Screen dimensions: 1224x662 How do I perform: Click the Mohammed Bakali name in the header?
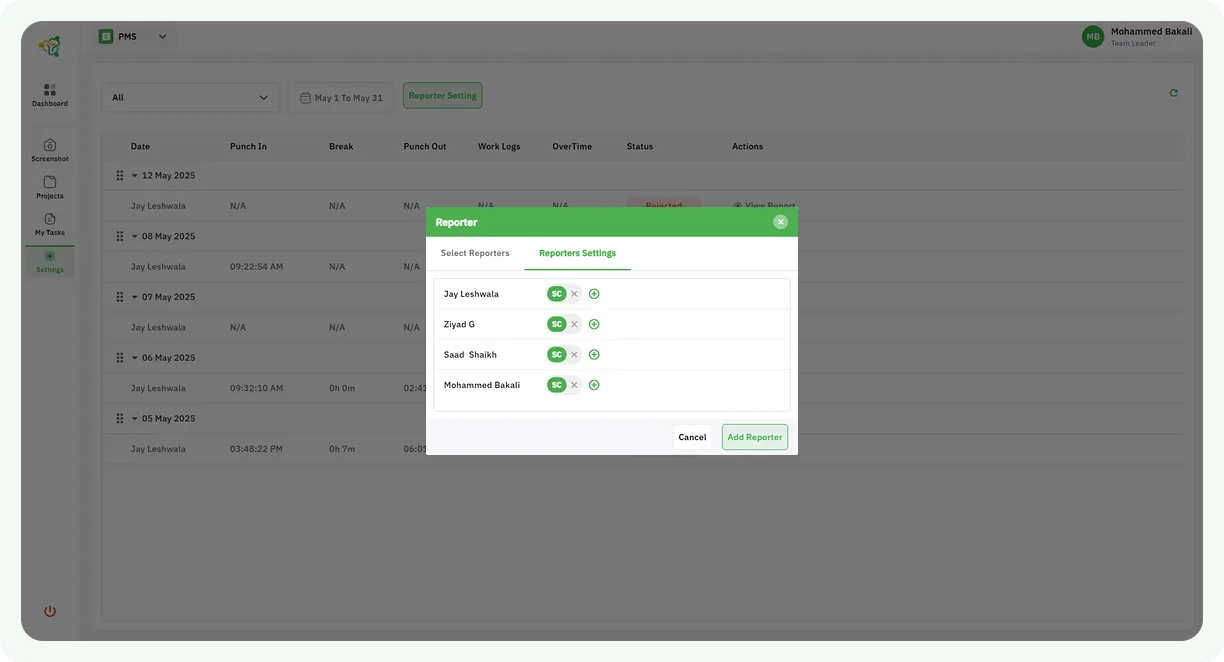1151,31
